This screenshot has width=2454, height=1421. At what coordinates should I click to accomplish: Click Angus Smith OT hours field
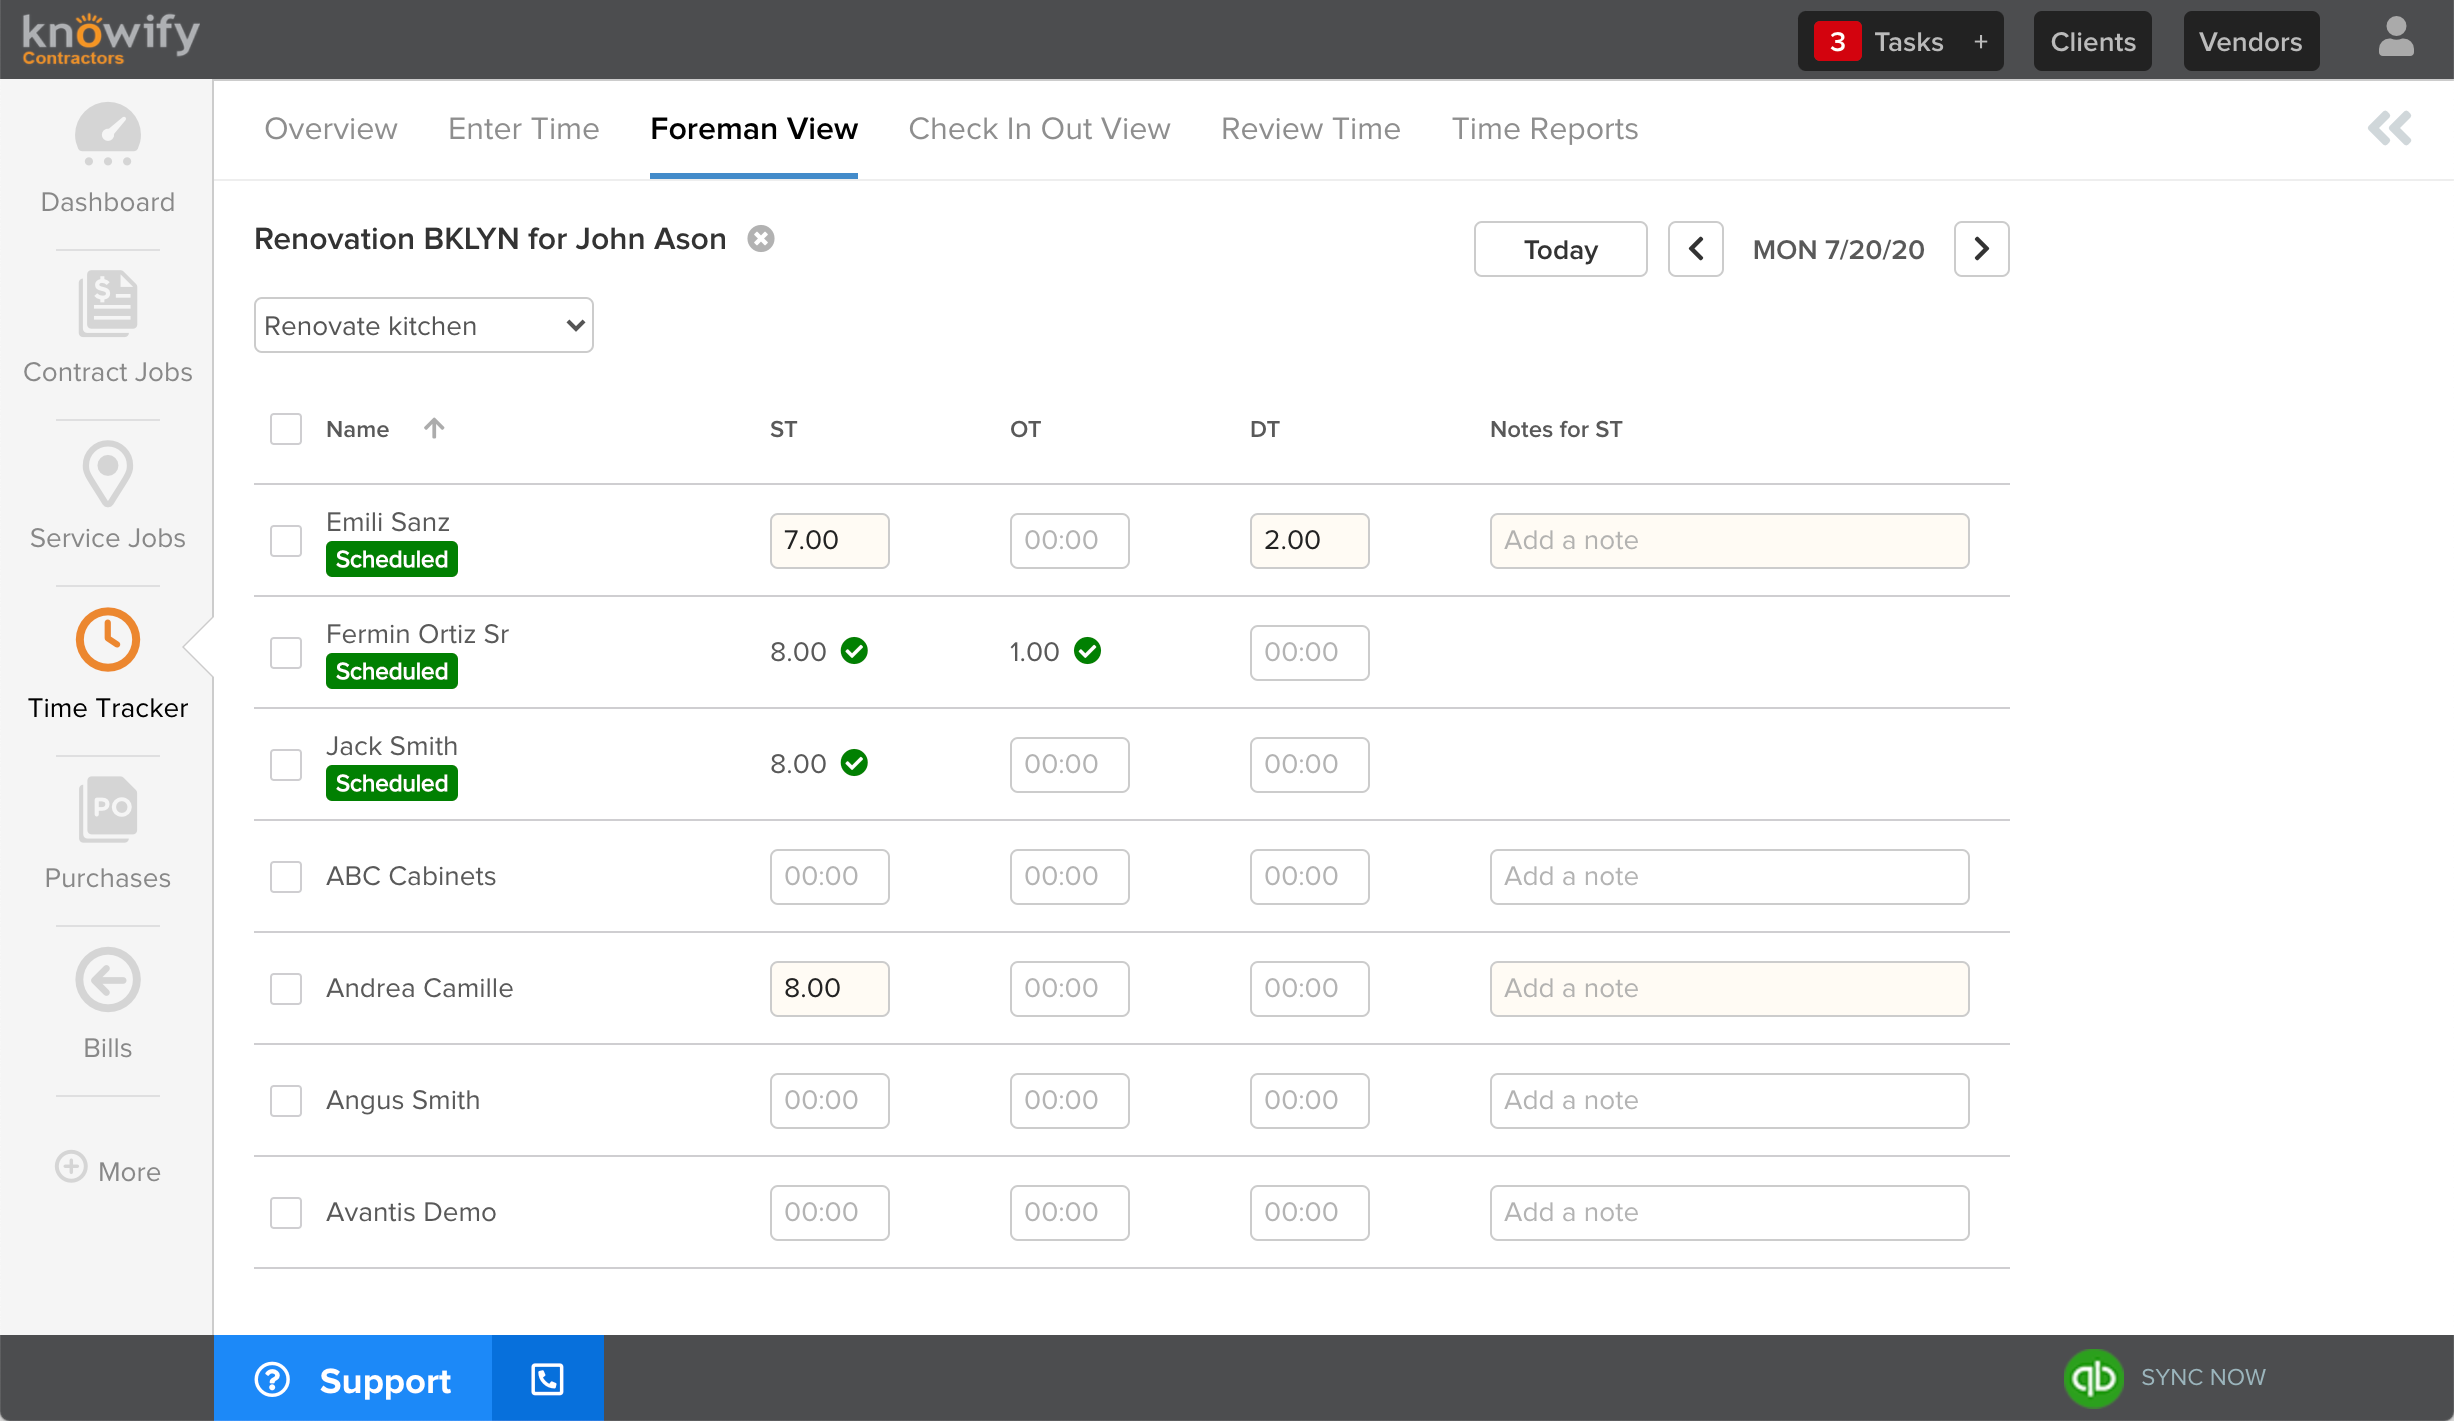tap(1070, 1101)
